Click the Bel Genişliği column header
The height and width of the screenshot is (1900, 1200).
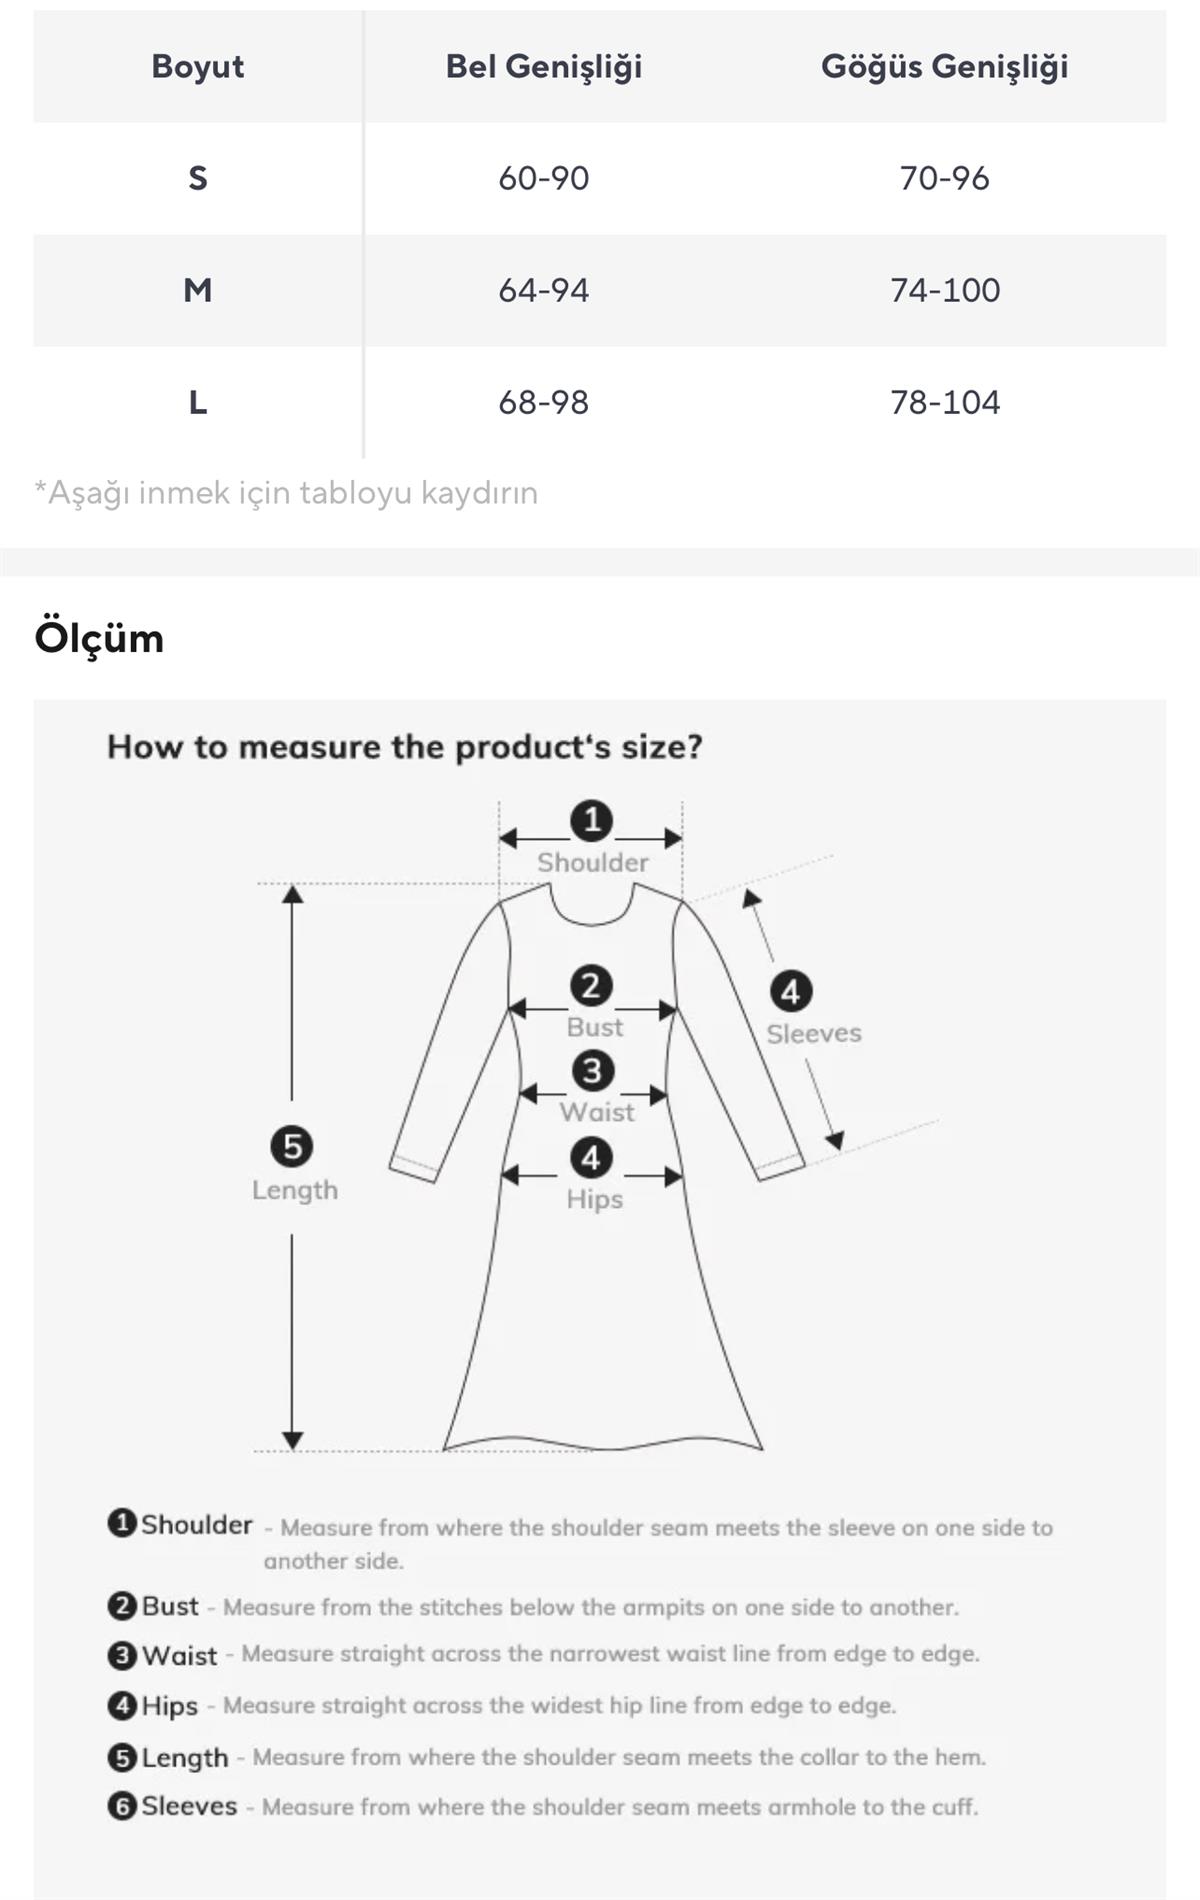point(544,67)
